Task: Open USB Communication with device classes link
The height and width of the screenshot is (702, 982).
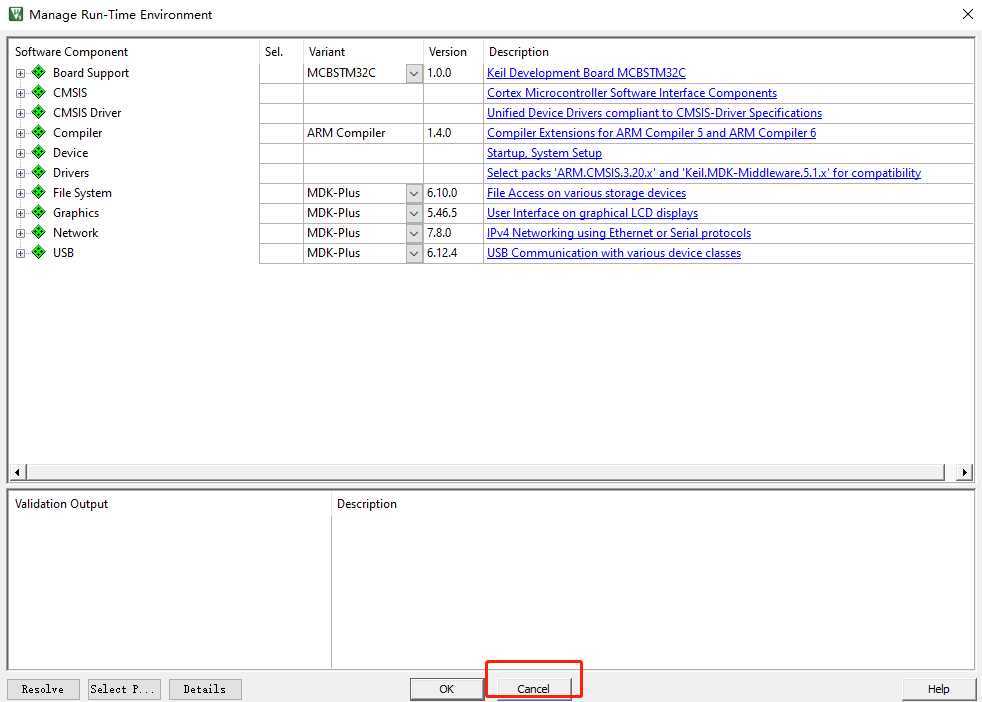Action: pos(614,253)
